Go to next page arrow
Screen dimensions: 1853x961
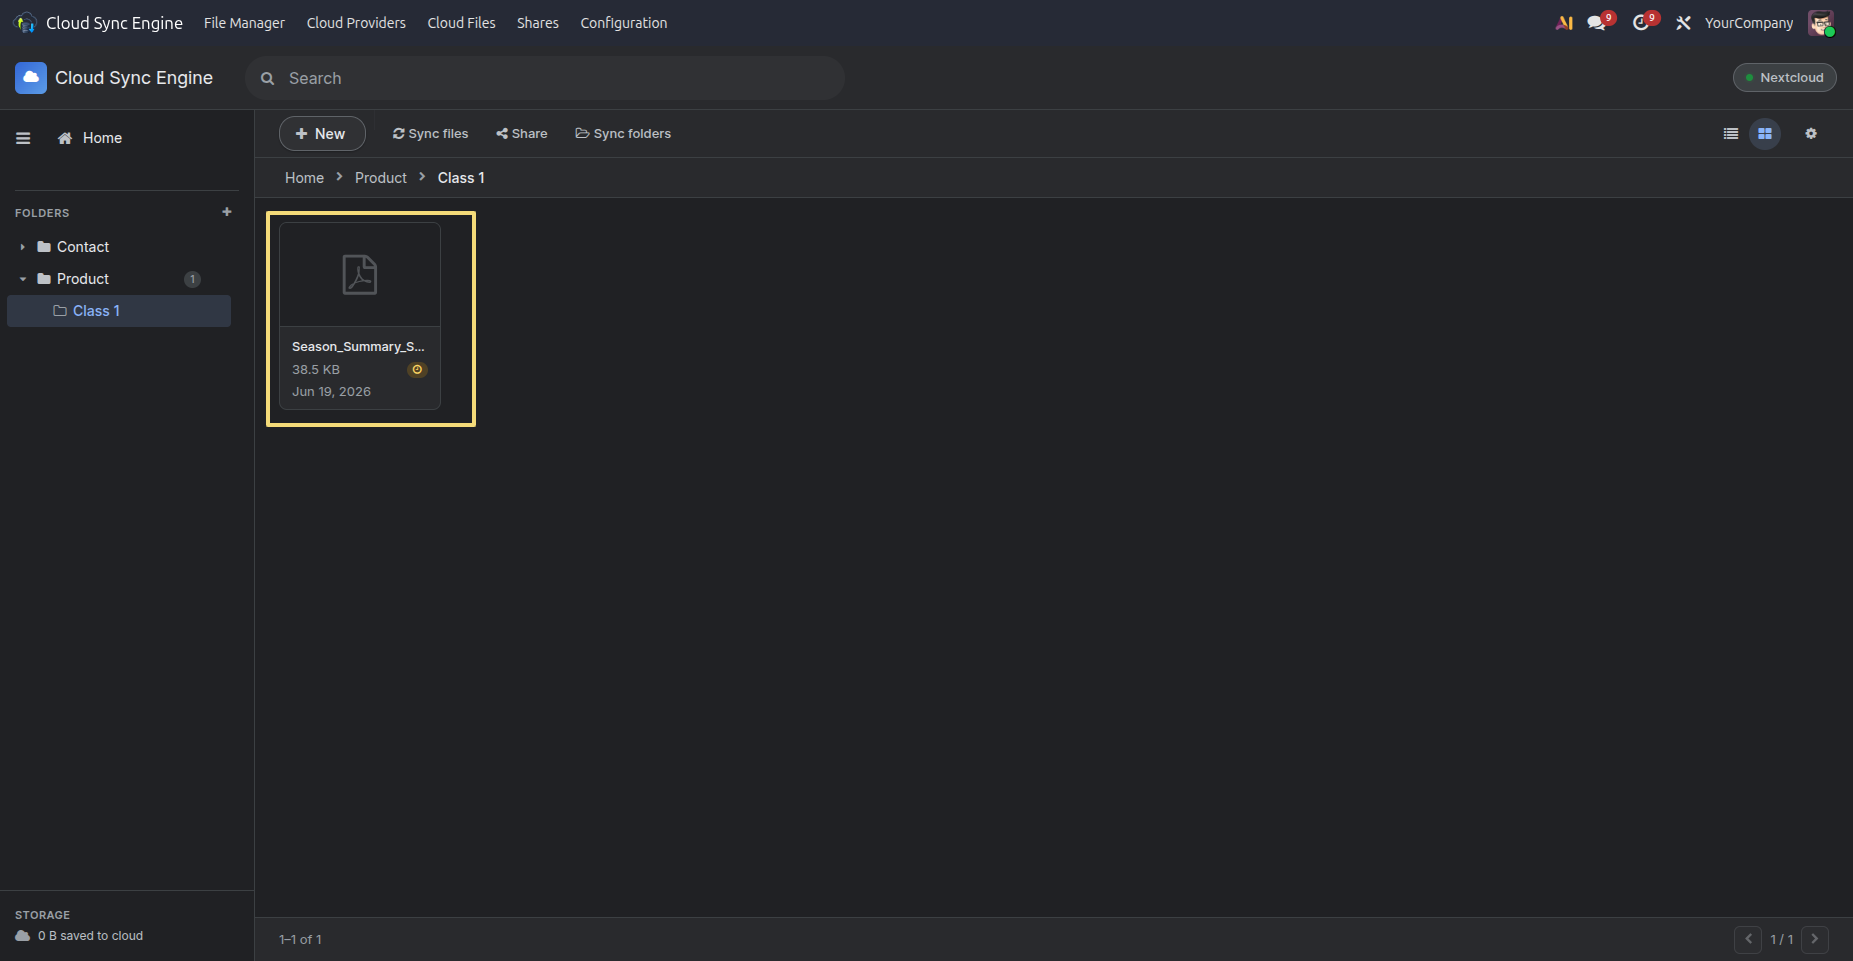[x=1815, y=939]
